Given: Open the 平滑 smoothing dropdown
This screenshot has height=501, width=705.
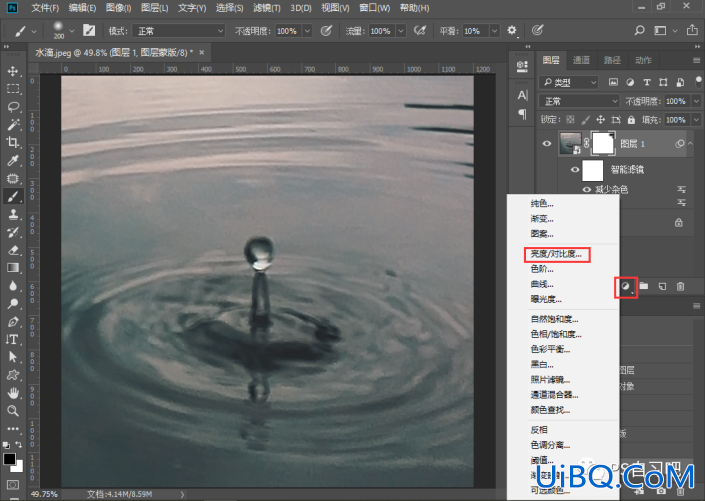Looking at the screenshot, I should [495, 31].
